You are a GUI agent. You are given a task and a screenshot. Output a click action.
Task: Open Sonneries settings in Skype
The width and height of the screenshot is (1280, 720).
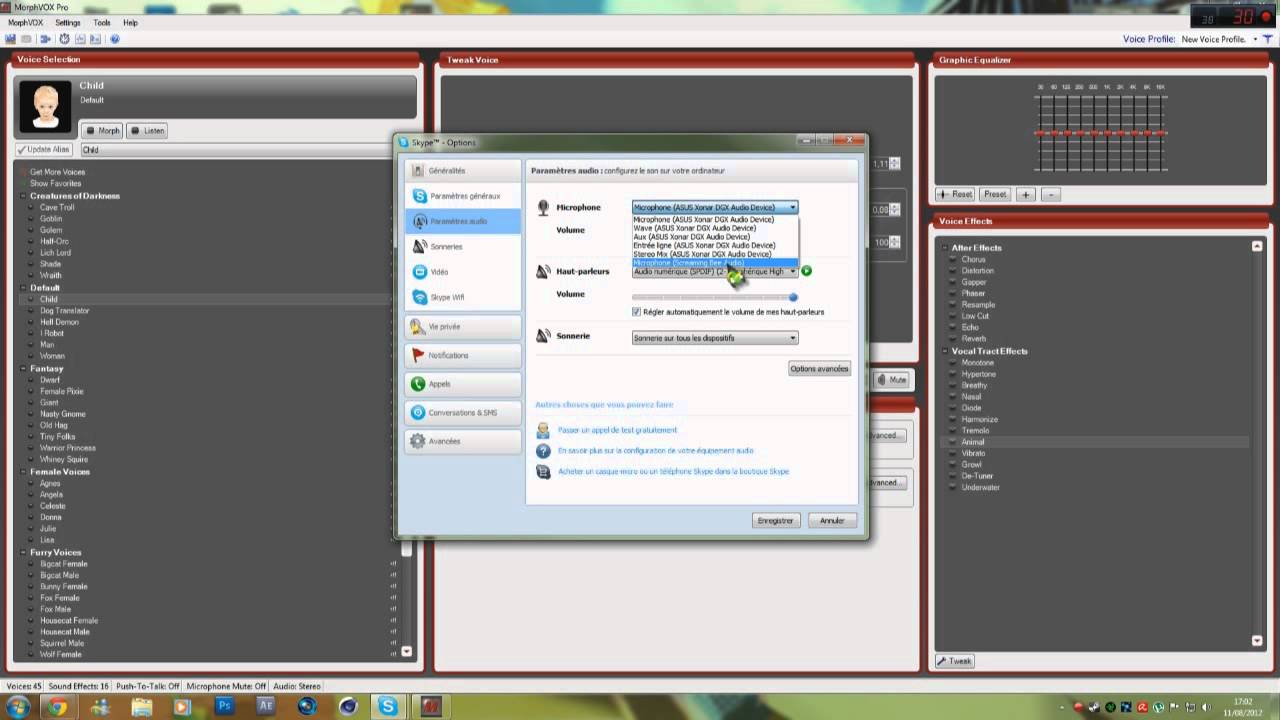pos(463,246)
